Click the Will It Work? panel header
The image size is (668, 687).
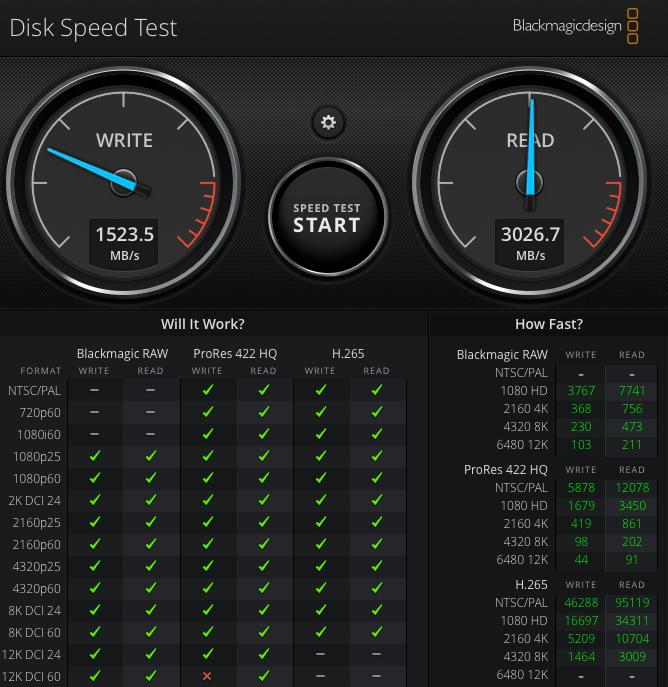pyautogui.click(x=202, y=324)
